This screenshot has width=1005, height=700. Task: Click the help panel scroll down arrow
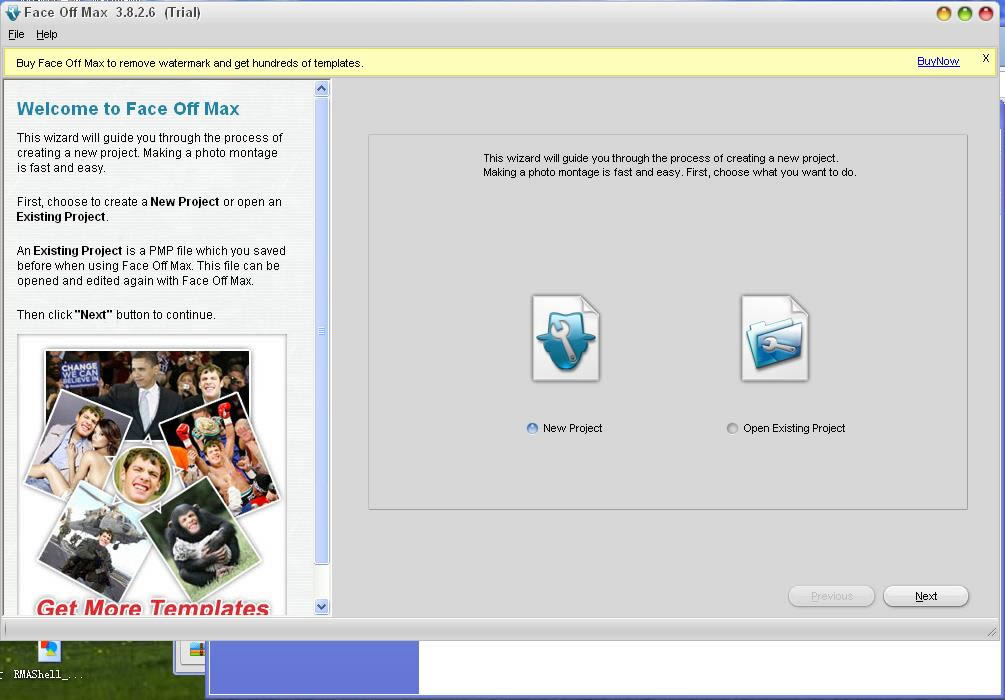[x=322, y=606]
